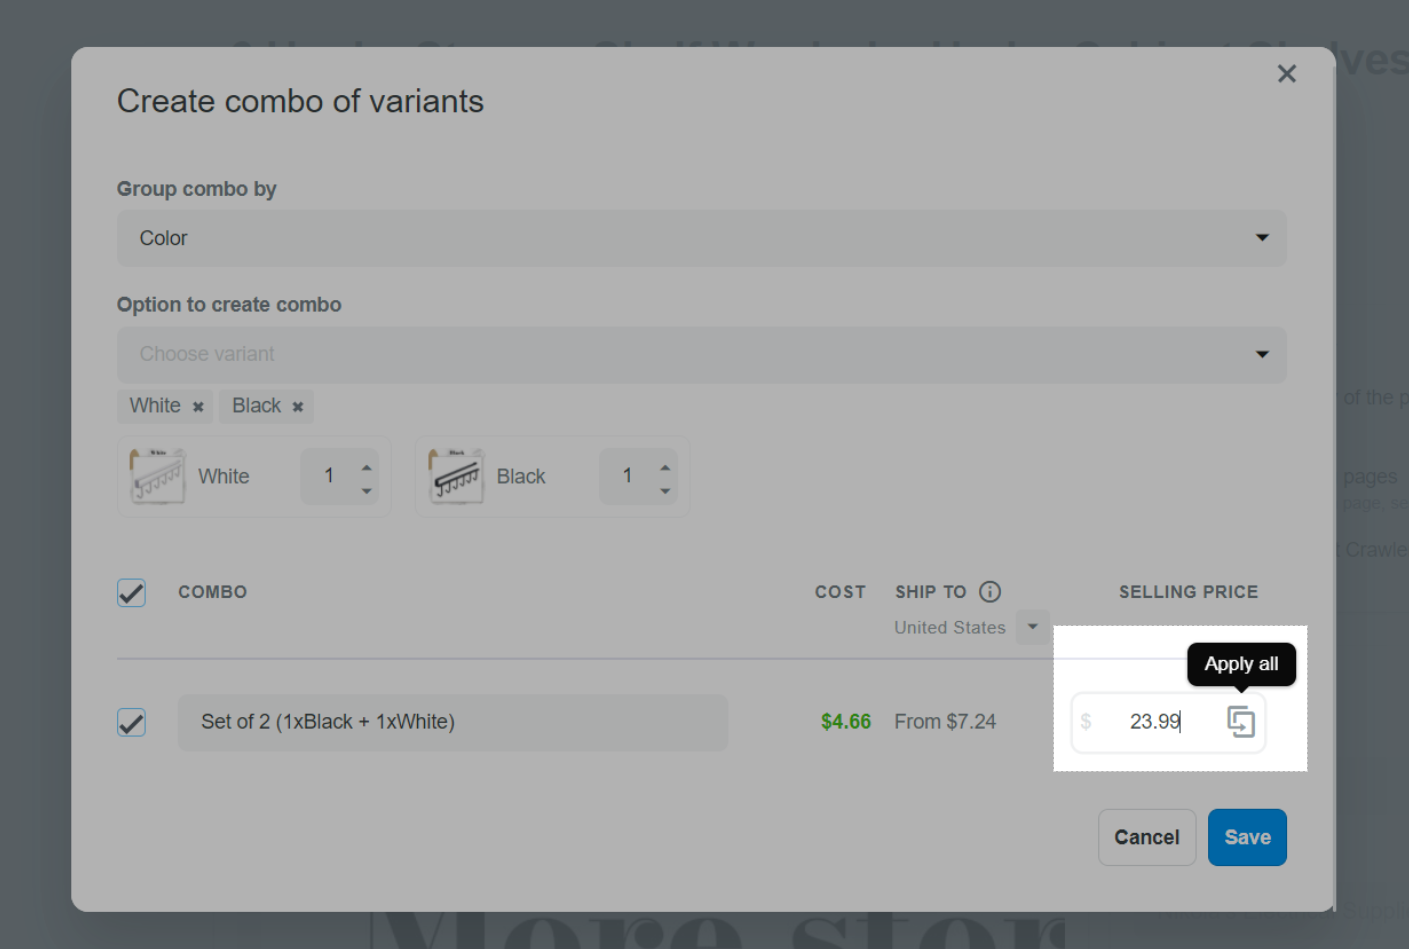Decrease the Black variant quantity
This screenshot has width=1409, height=949.
click(665, 491)
